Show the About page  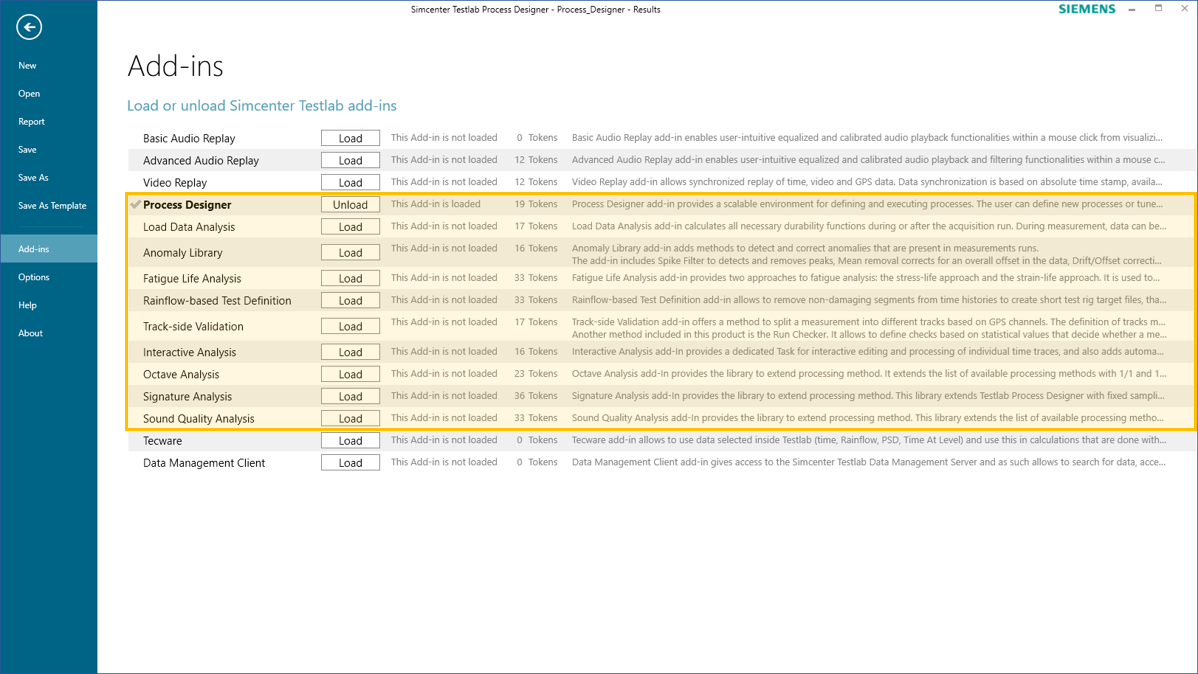coord(30,334)
